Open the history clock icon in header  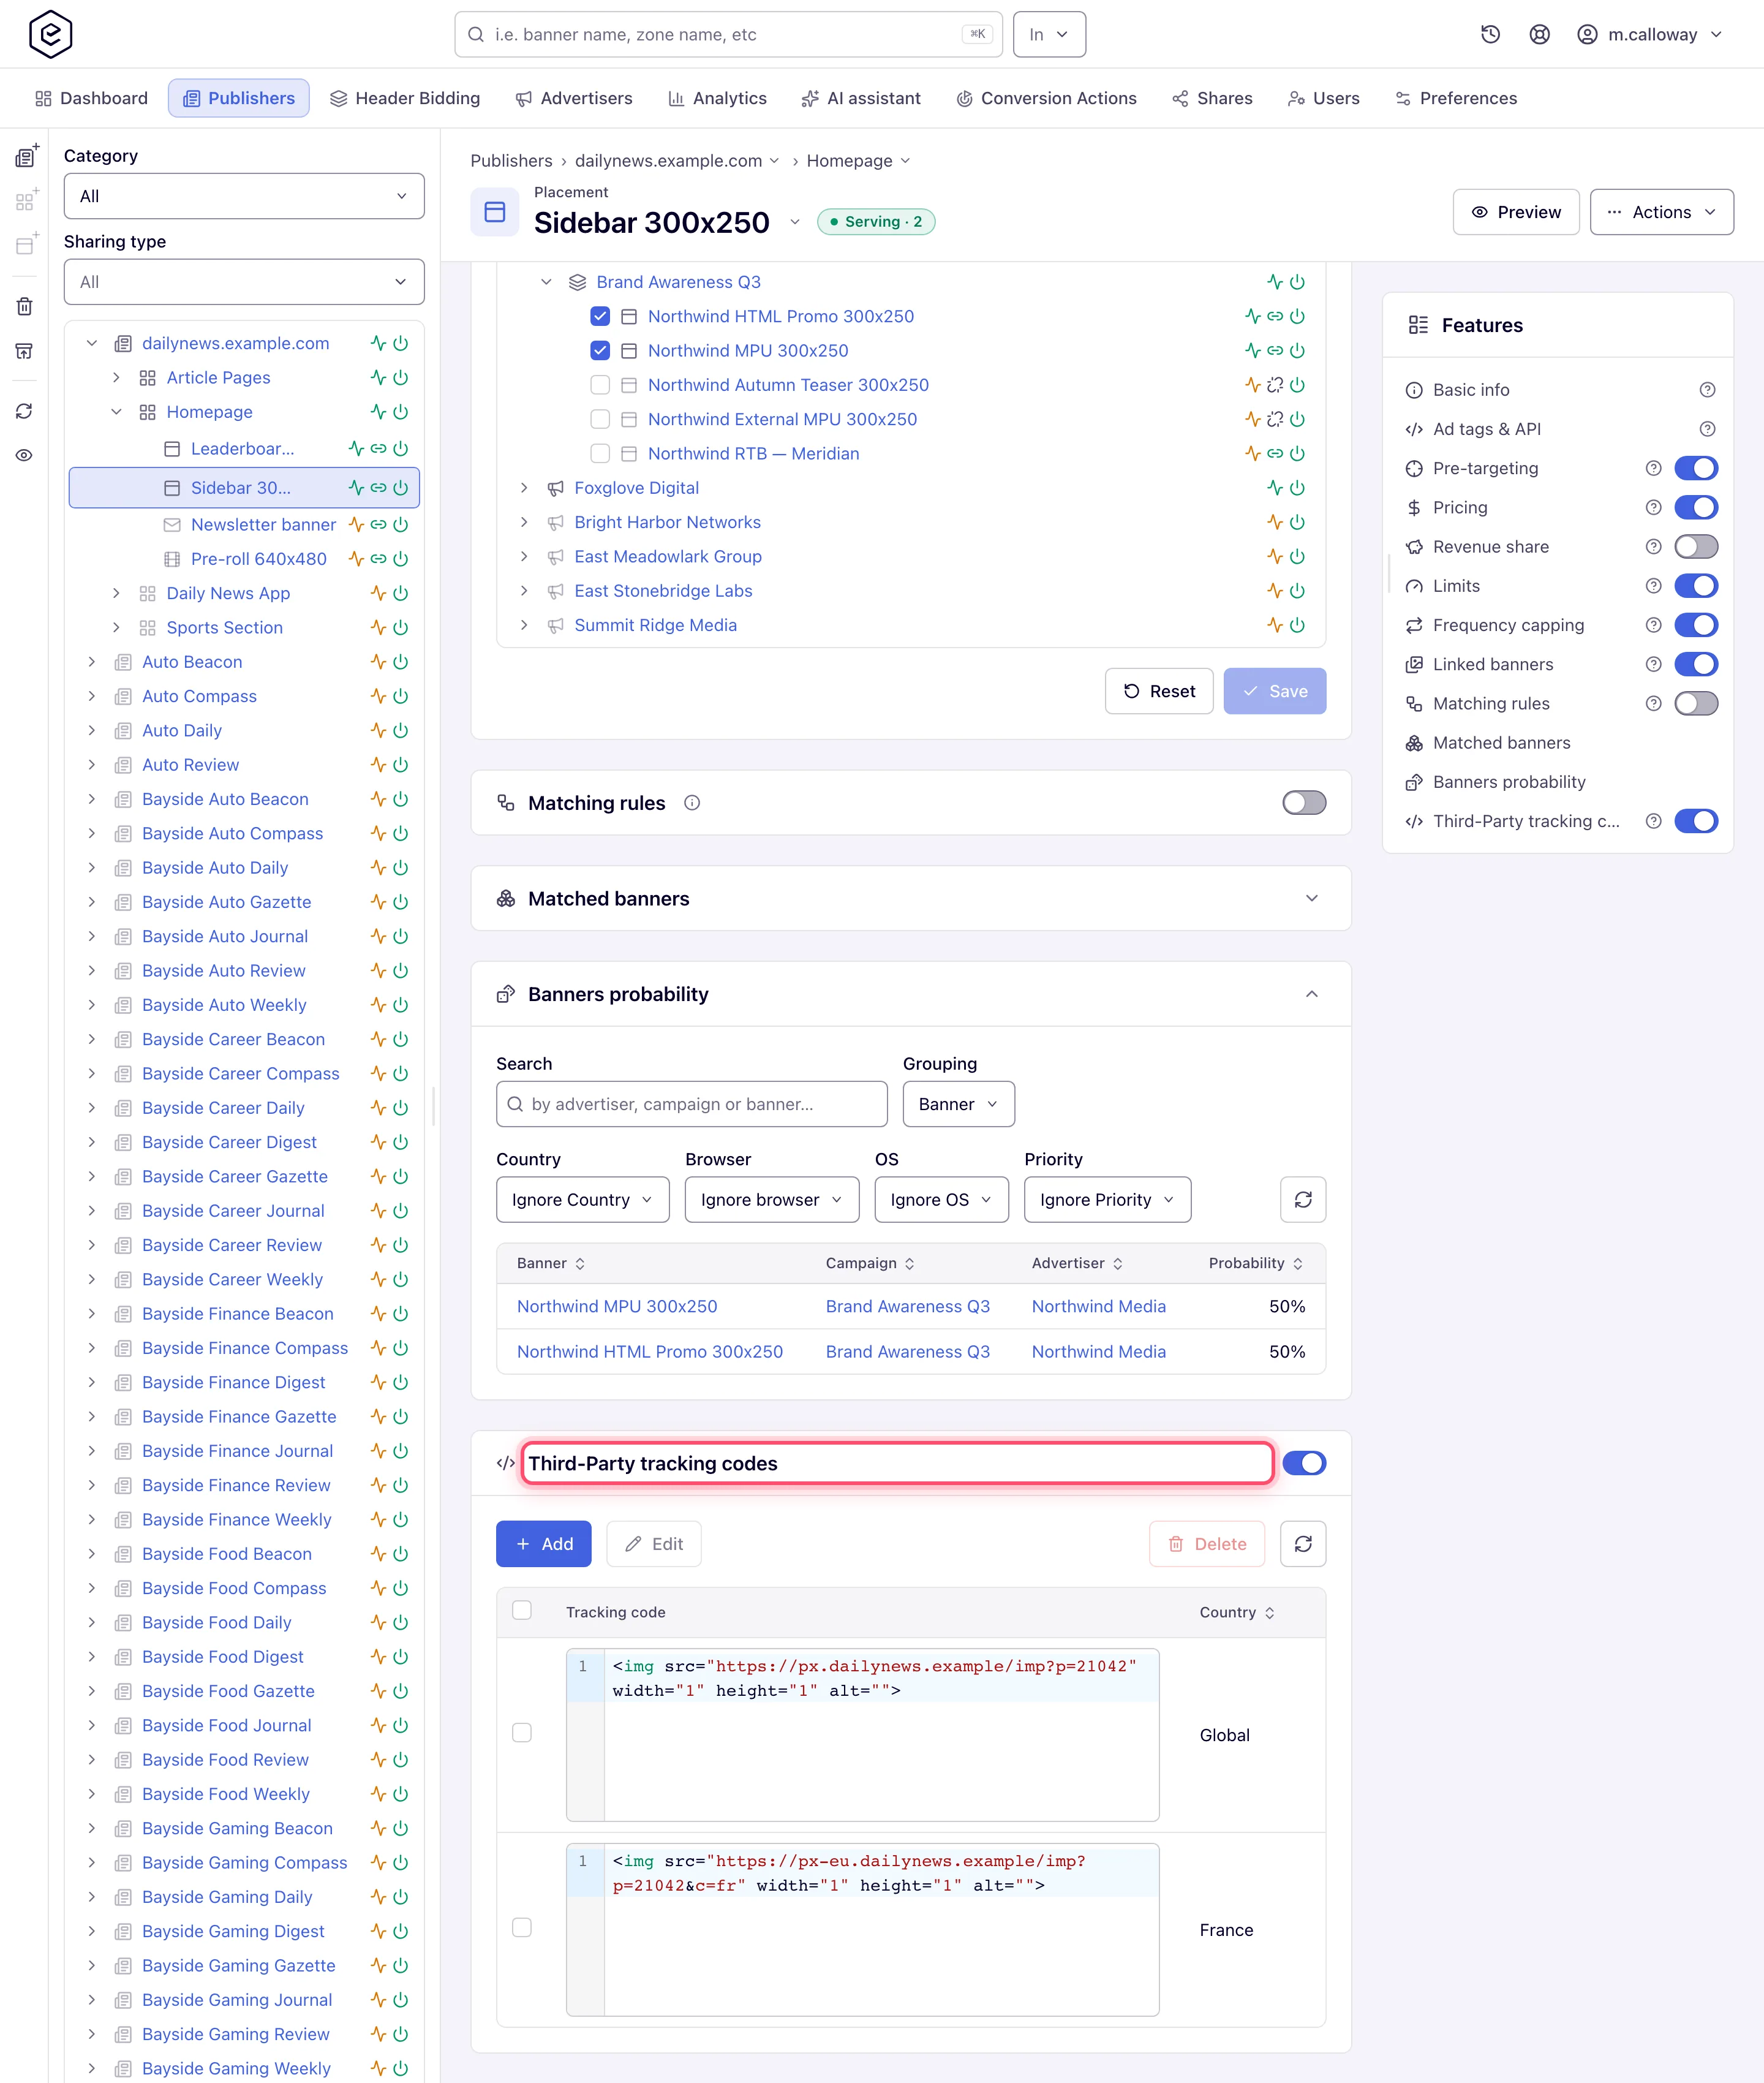pos(1490,34)
